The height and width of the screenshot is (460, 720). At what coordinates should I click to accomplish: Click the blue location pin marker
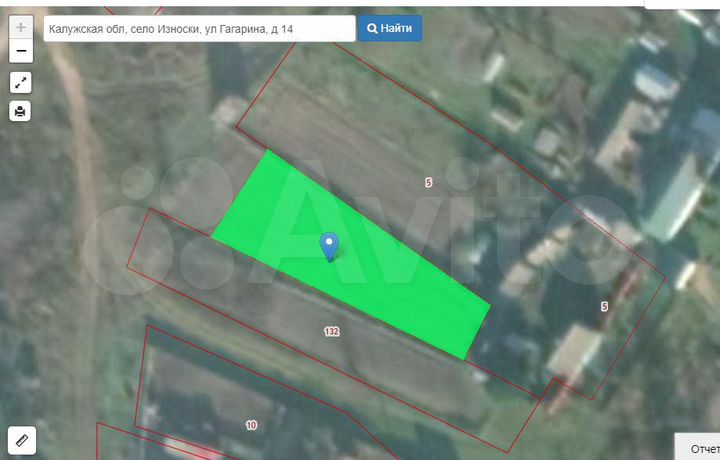point(328,244)
